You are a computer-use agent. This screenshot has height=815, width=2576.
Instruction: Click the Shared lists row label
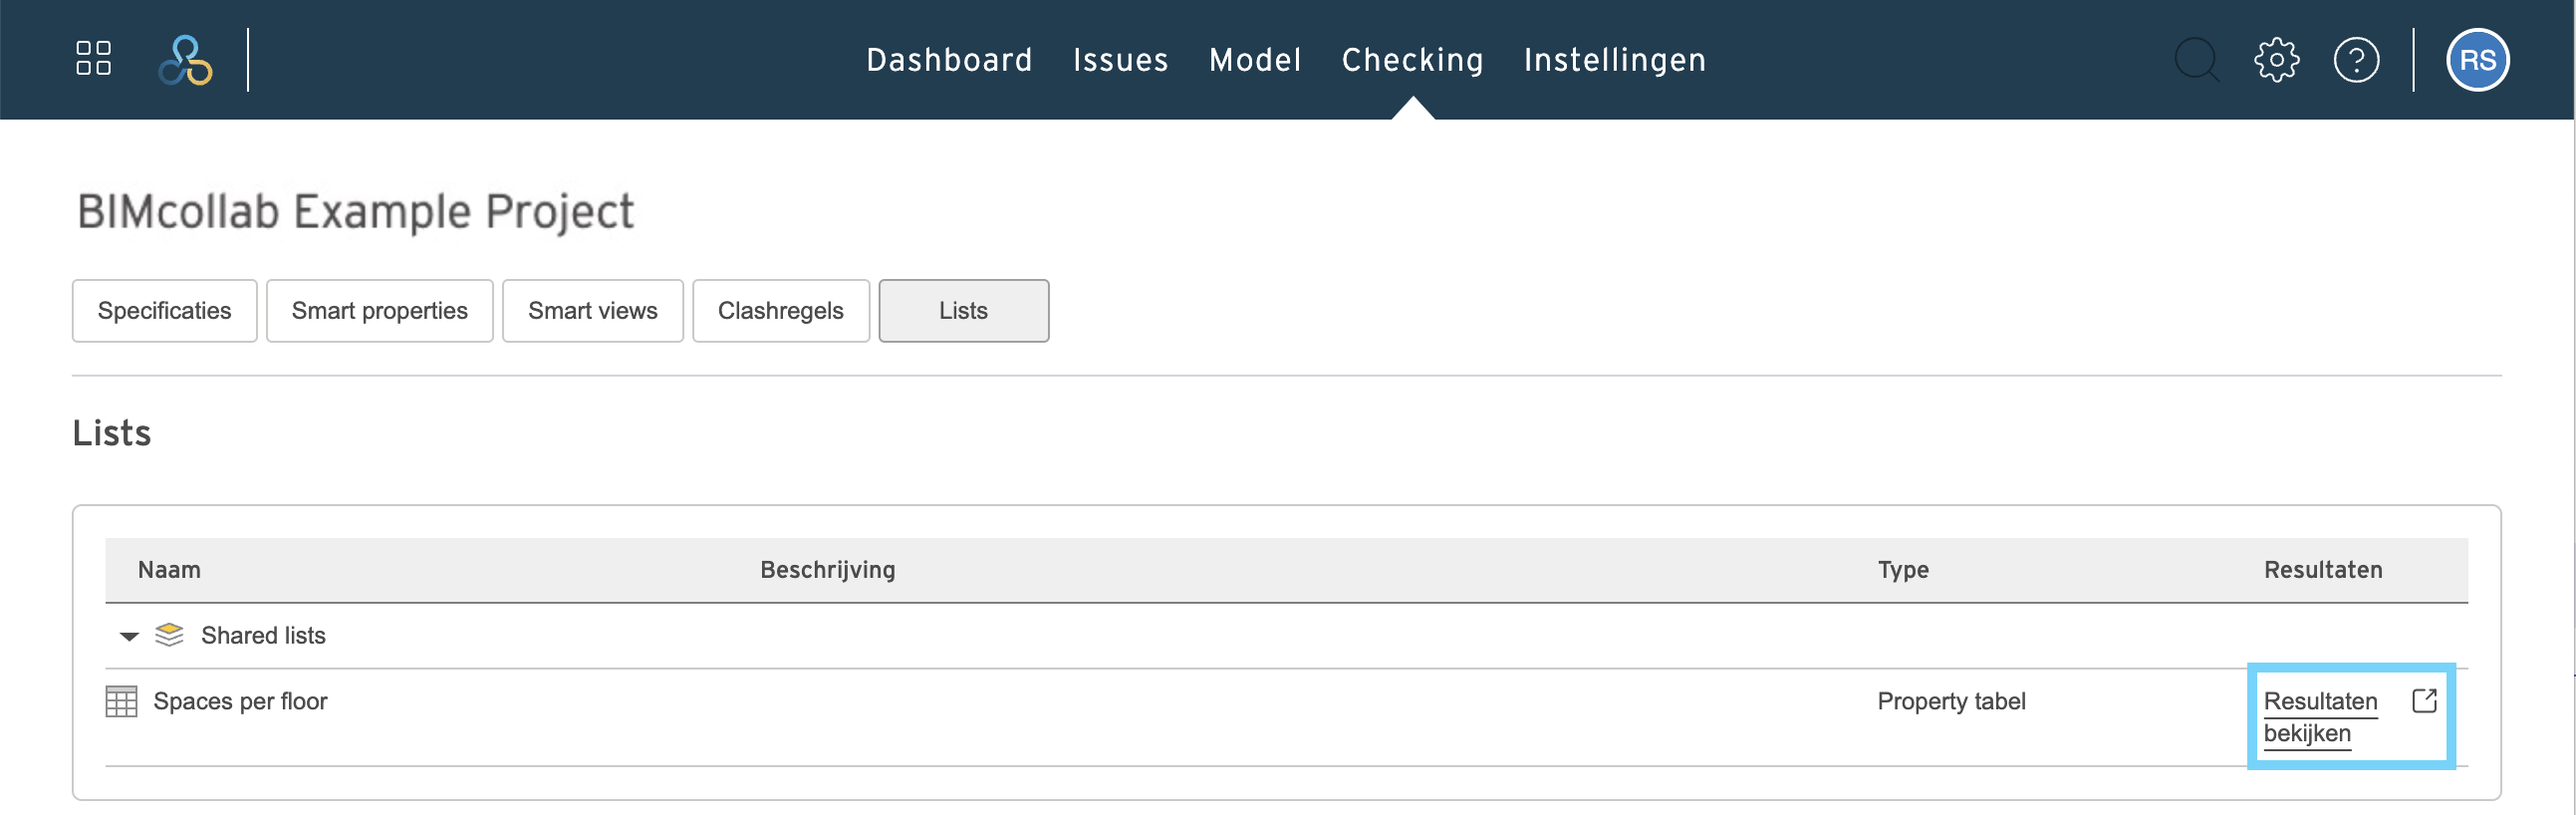[263, 635]
